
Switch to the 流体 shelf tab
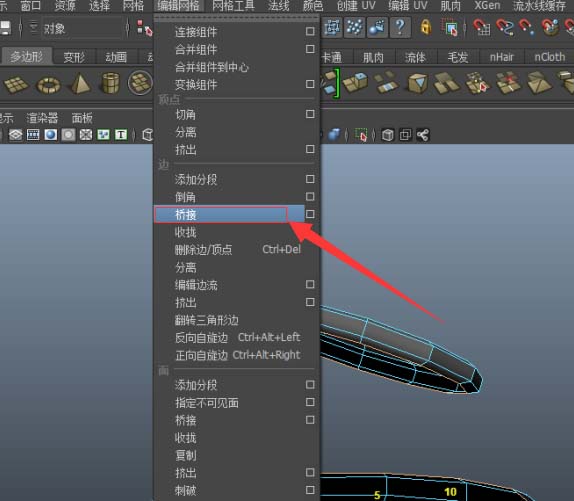(415, 57)
